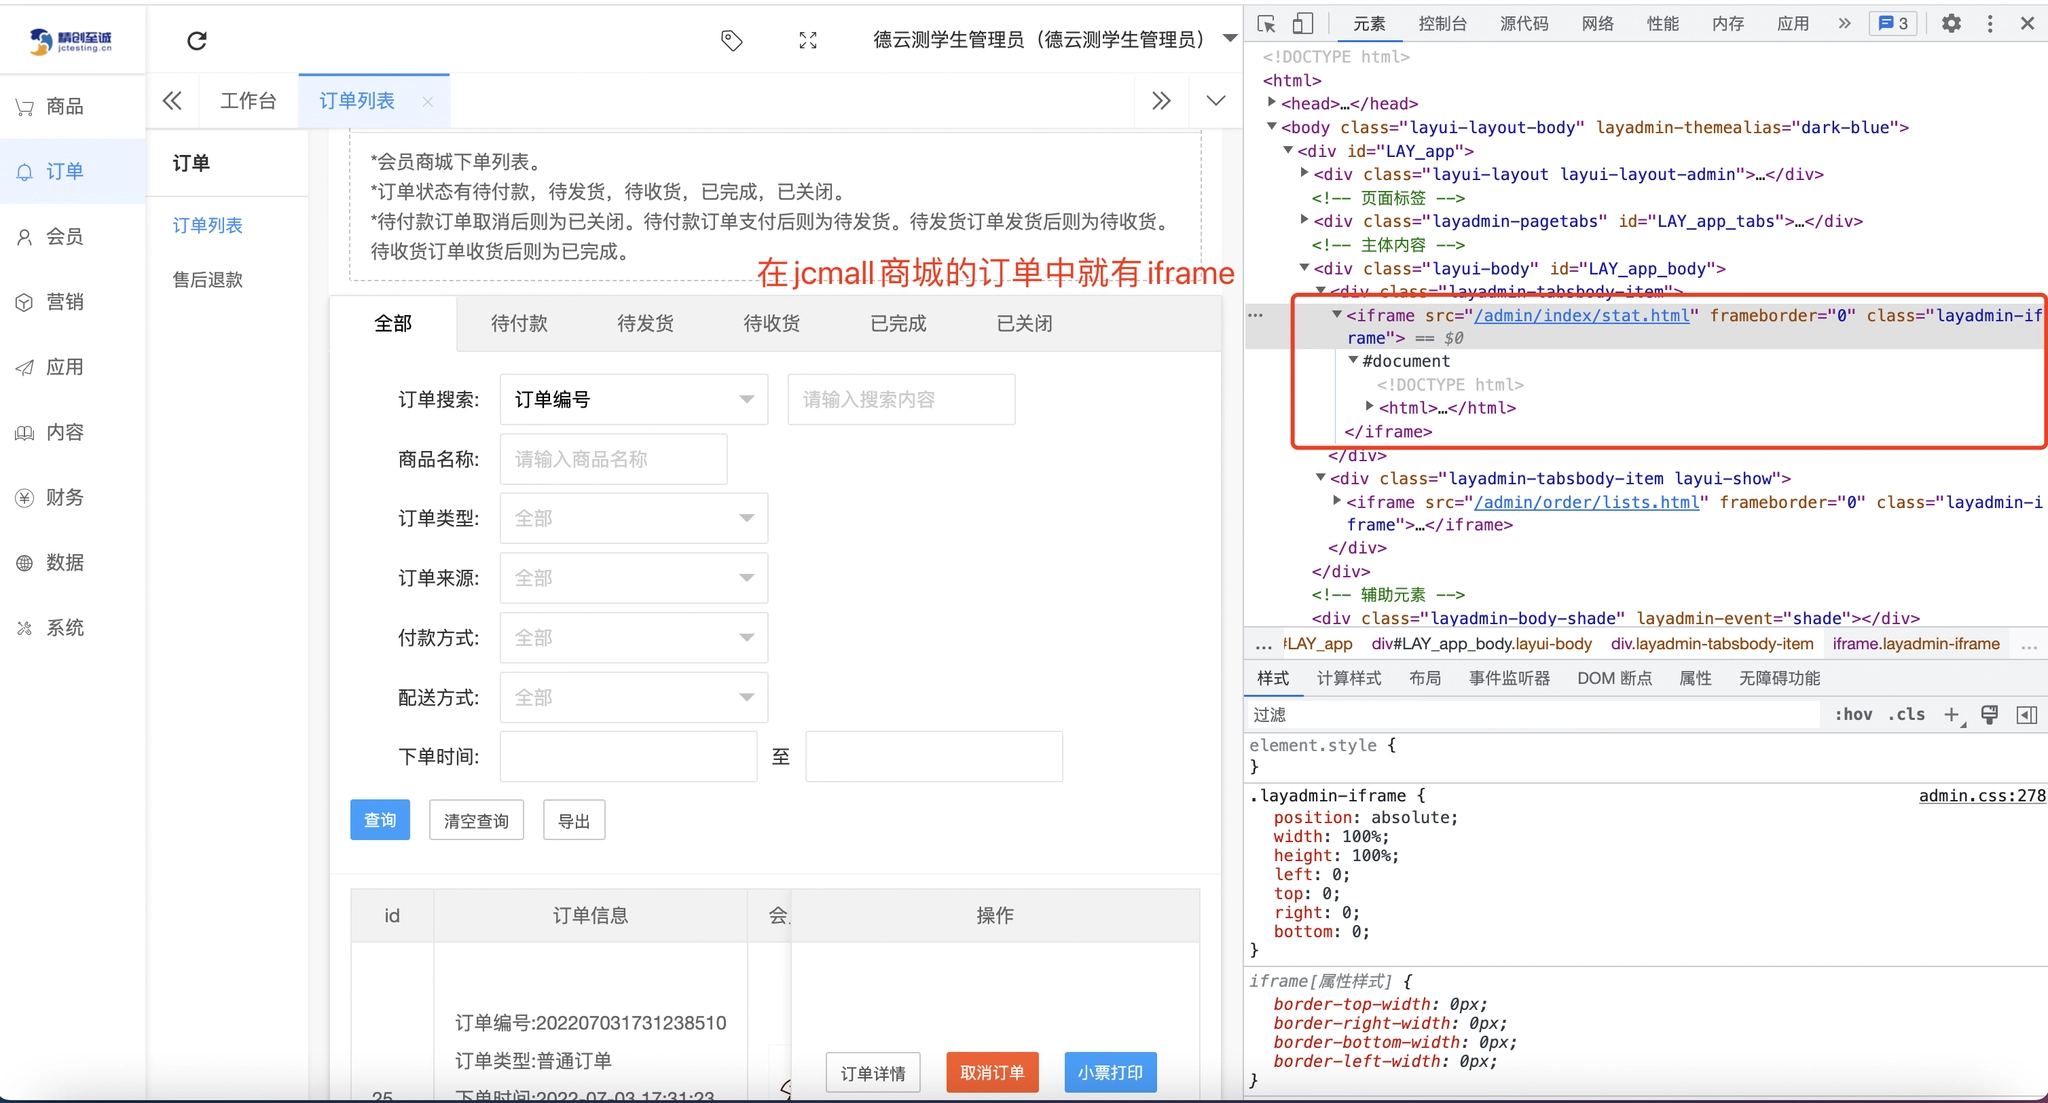Viewport: 2048px width, 1103px height.
Task: Select 售后退款 in the submenu
Action: [x=208, y=279]
